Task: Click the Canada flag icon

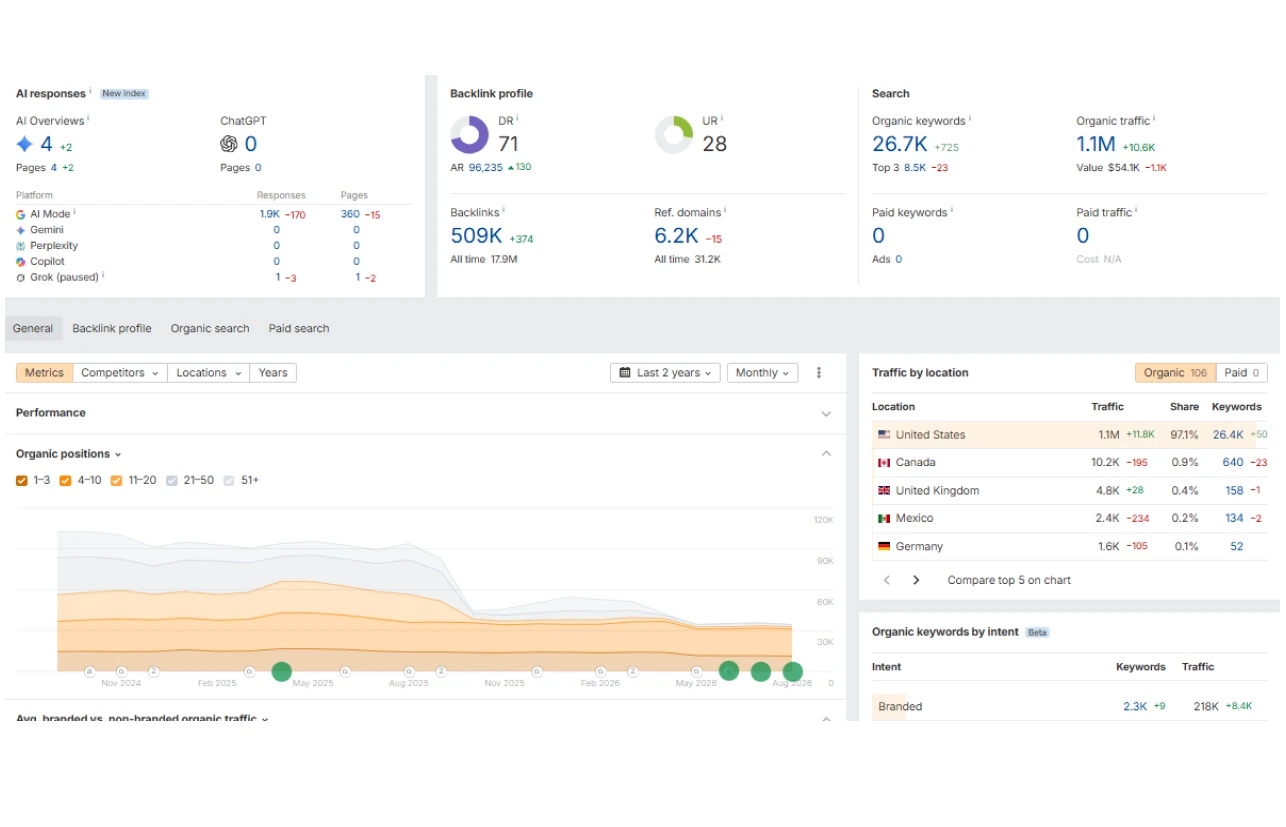Action: (x=884, y=463)
